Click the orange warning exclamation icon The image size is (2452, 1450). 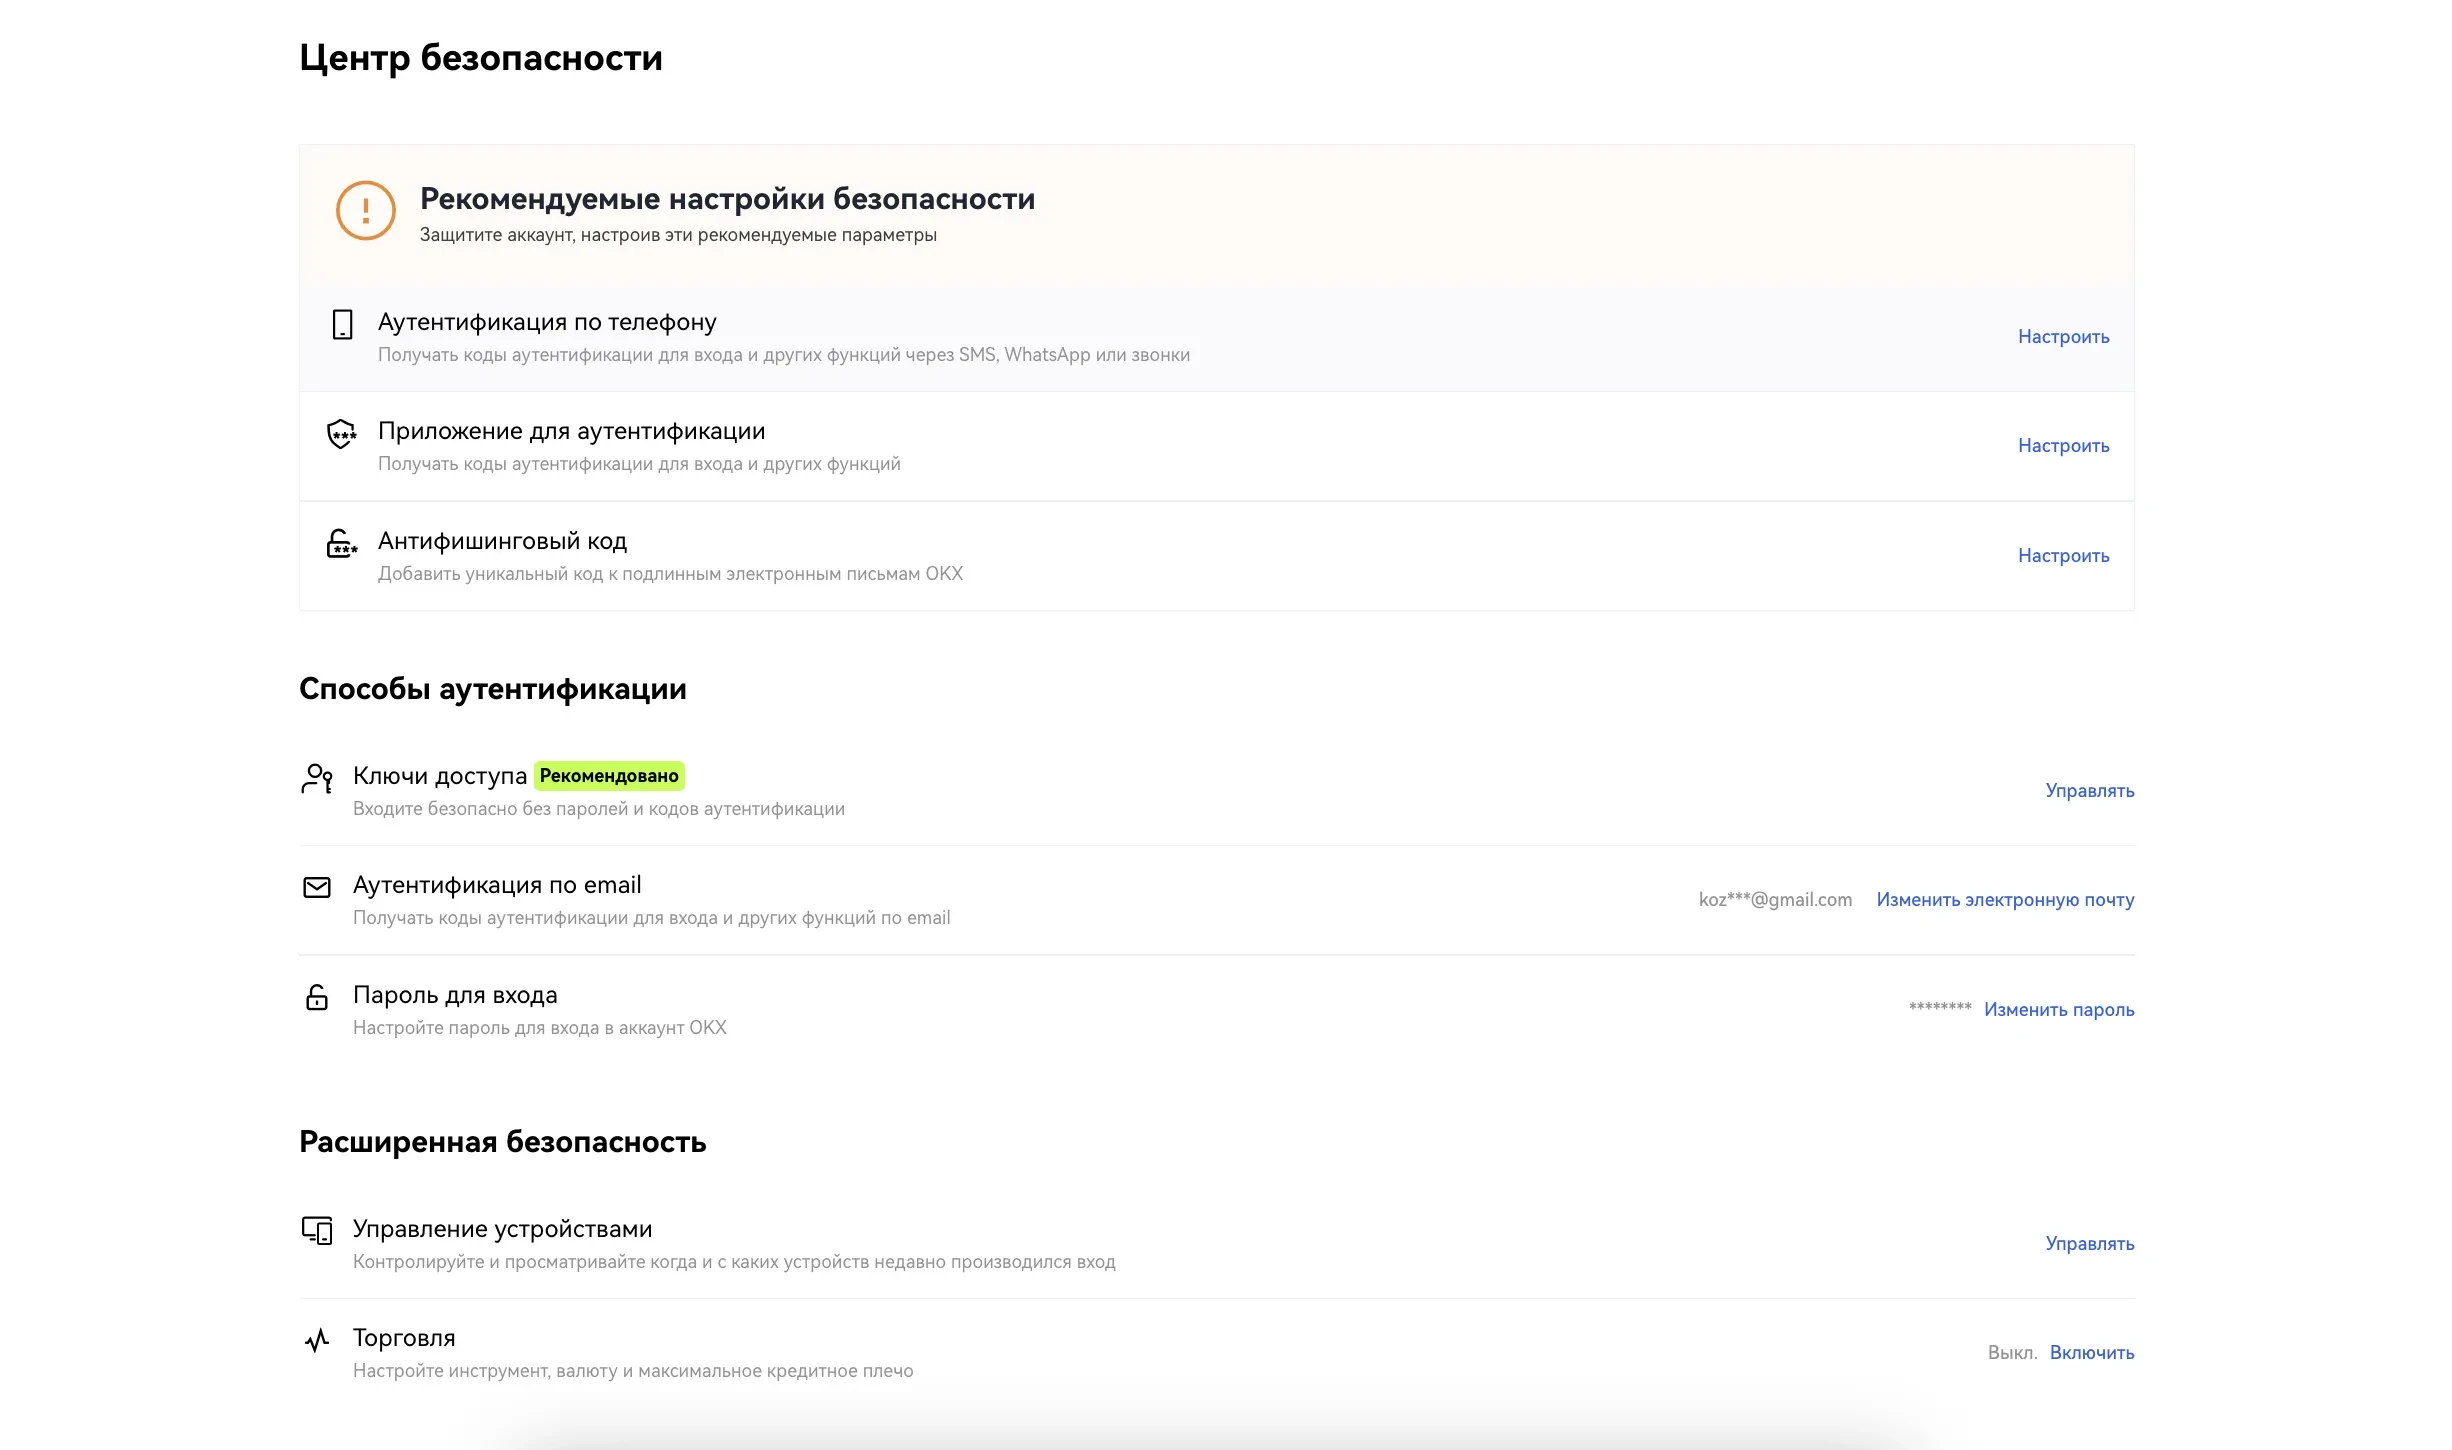point(366,210)
